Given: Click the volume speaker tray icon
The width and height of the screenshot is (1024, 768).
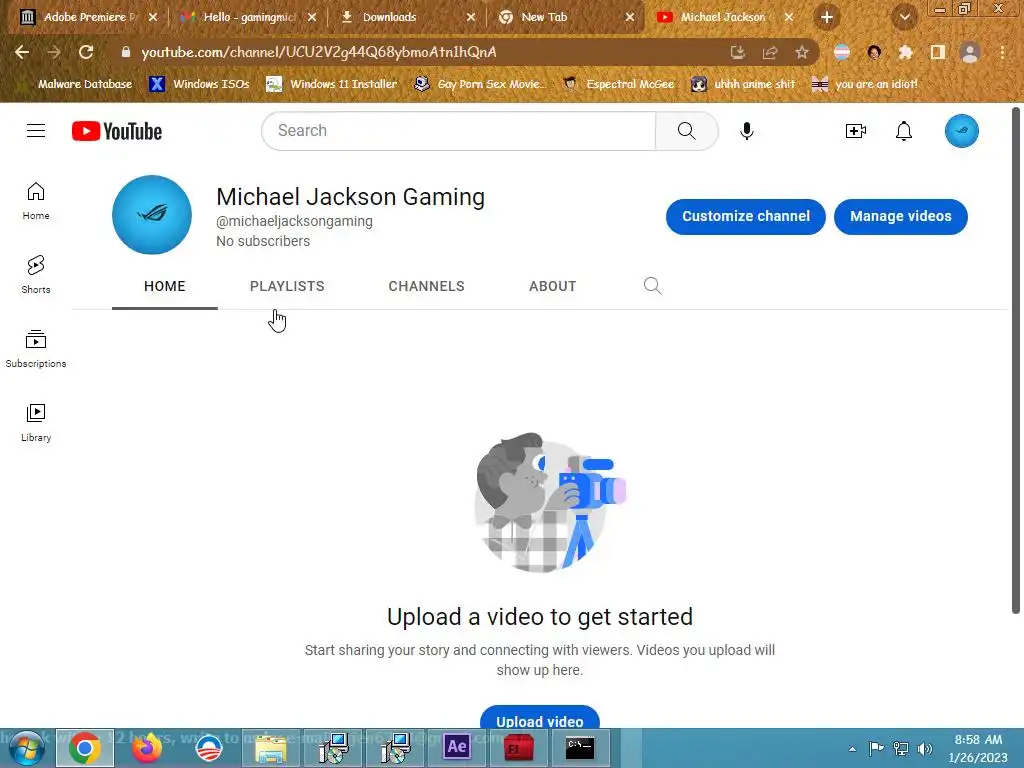Looking at the screenshot, I should click(925, 748).
